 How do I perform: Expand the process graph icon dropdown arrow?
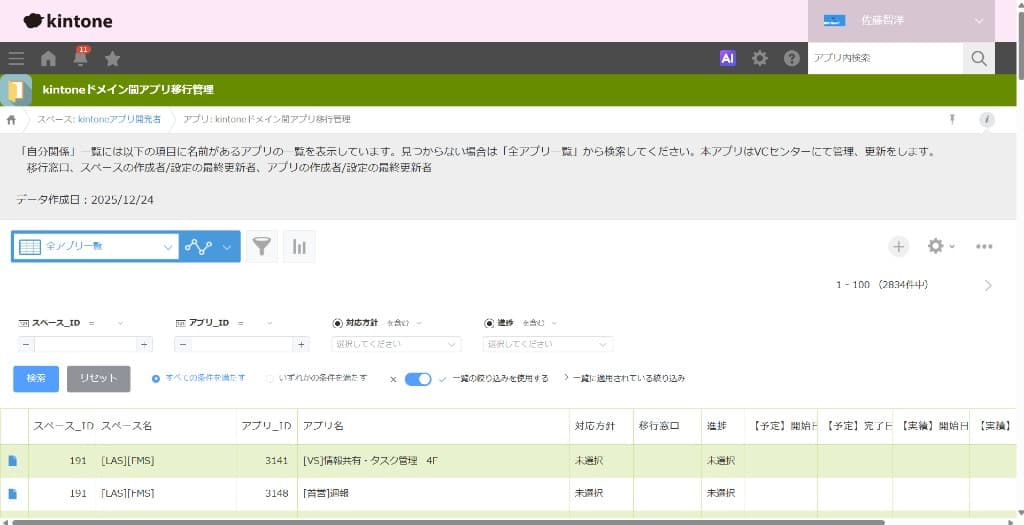227,247
